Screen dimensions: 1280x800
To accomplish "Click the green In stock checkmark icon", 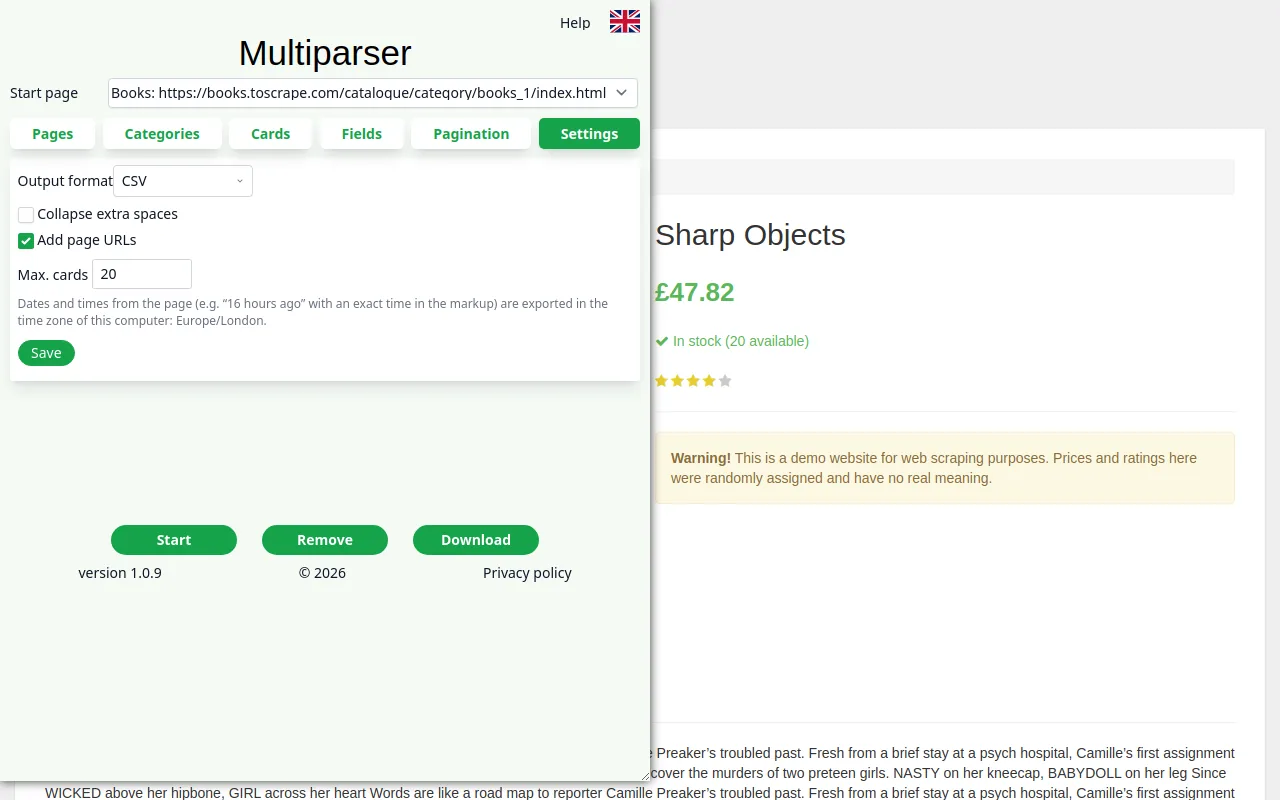I will [662, 341].
